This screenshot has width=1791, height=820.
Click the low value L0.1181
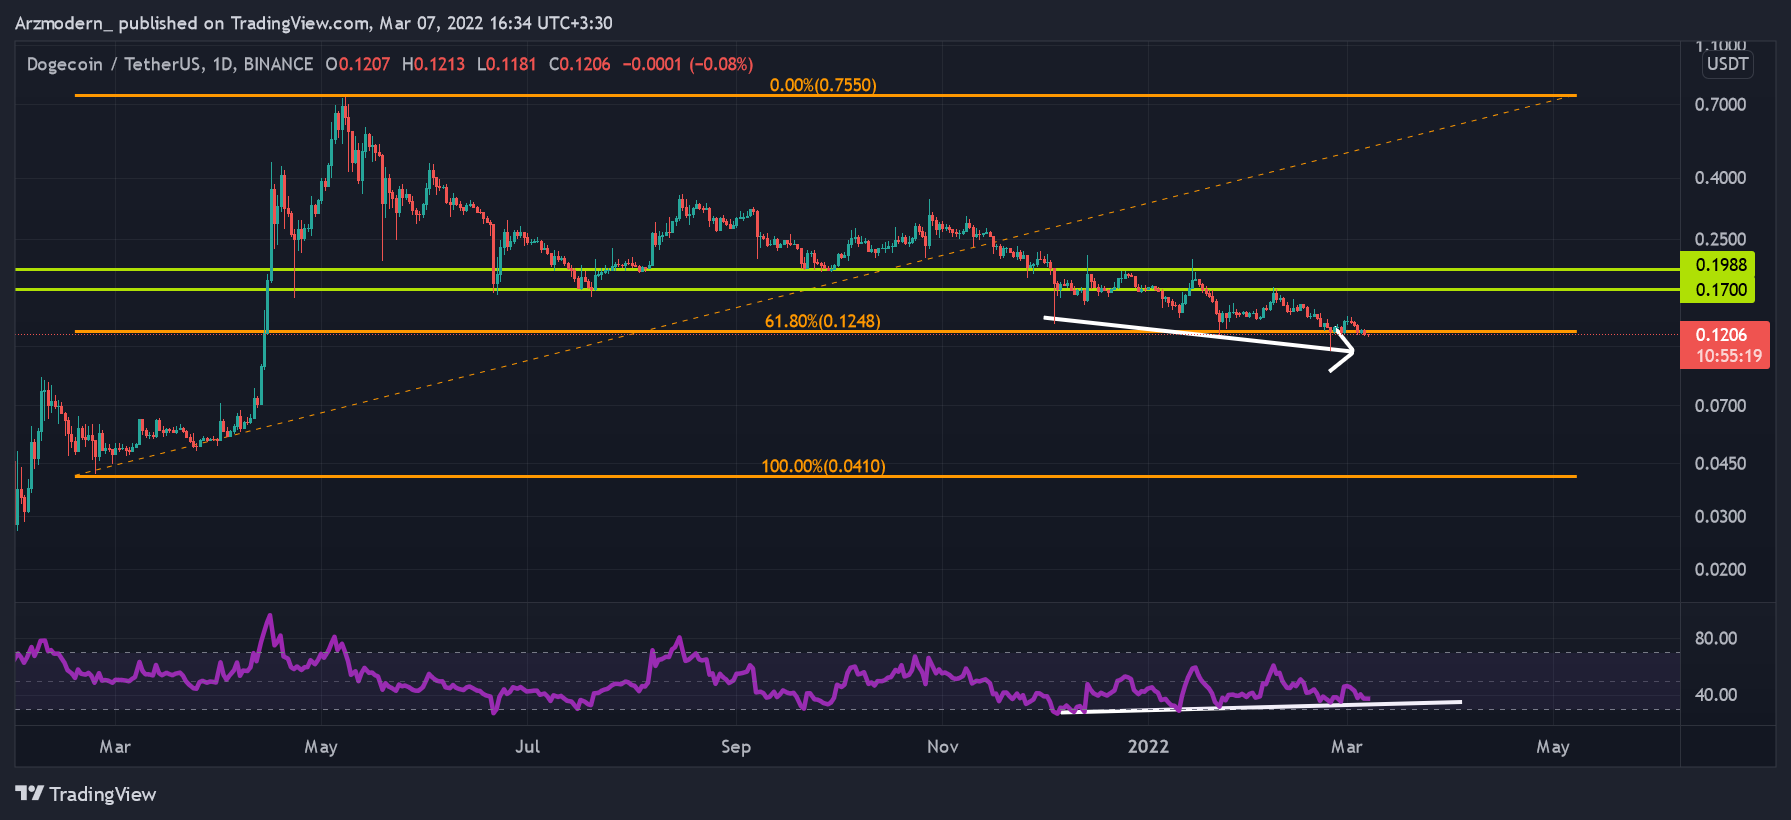click(x=507, y=64)
